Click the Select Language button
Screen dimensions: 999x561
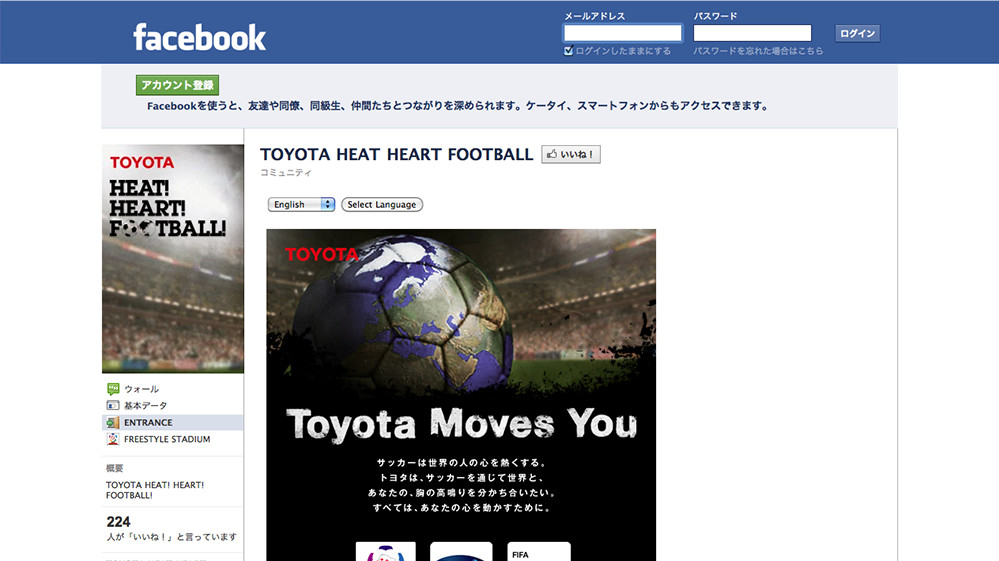click(x=382, y=204)
